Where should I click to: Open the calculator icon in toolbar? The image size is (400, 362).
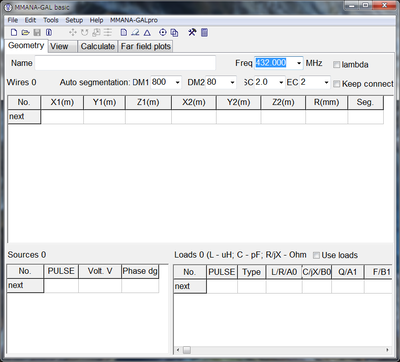coord(204,32)
